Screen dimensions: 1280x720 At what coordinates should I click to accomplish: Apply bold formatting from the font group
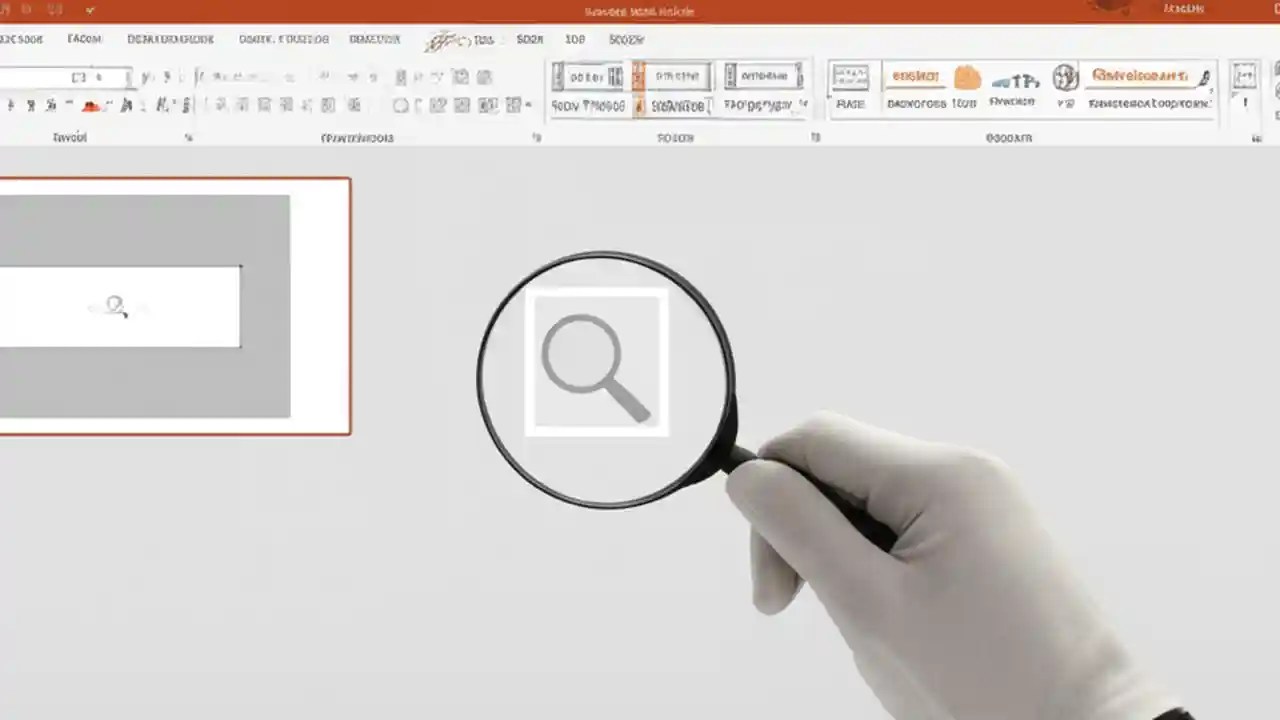8,105
